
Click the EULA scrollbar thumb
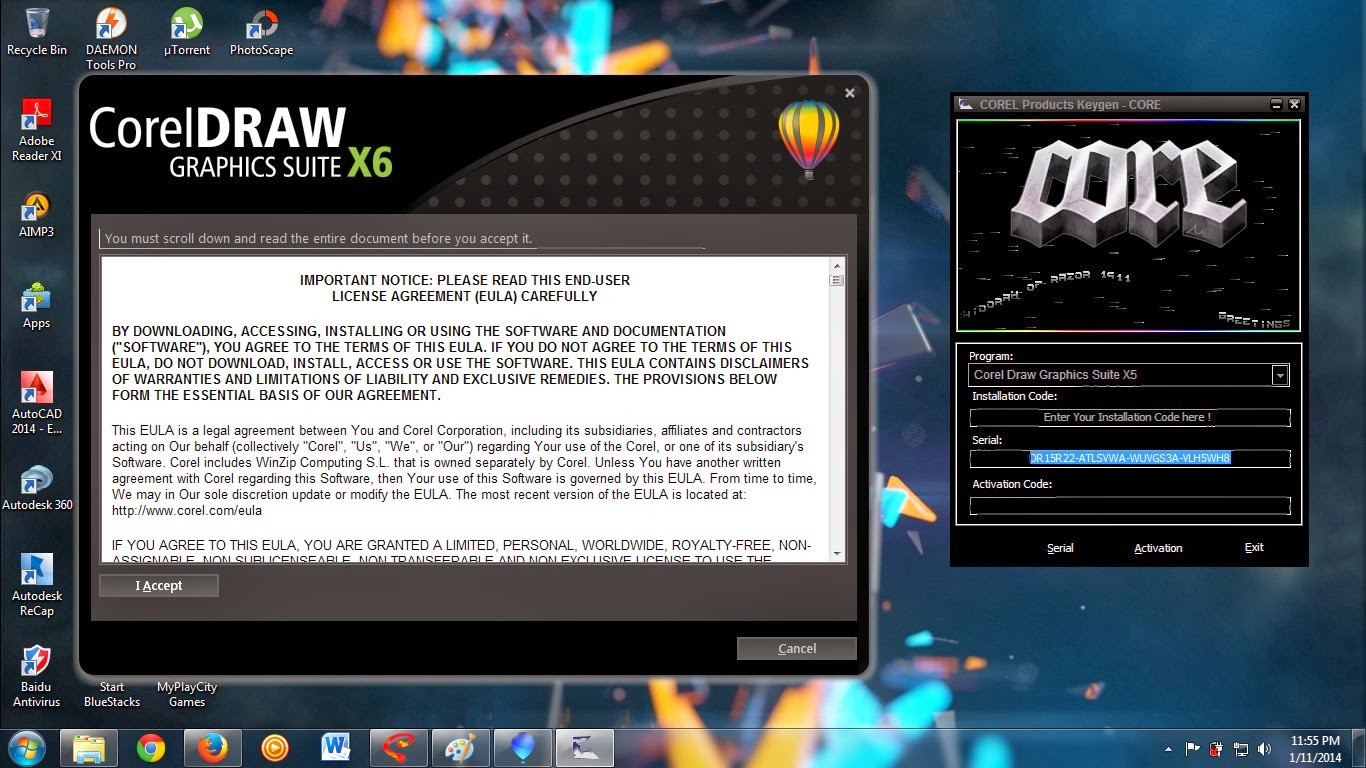click(x=837, y=281)
